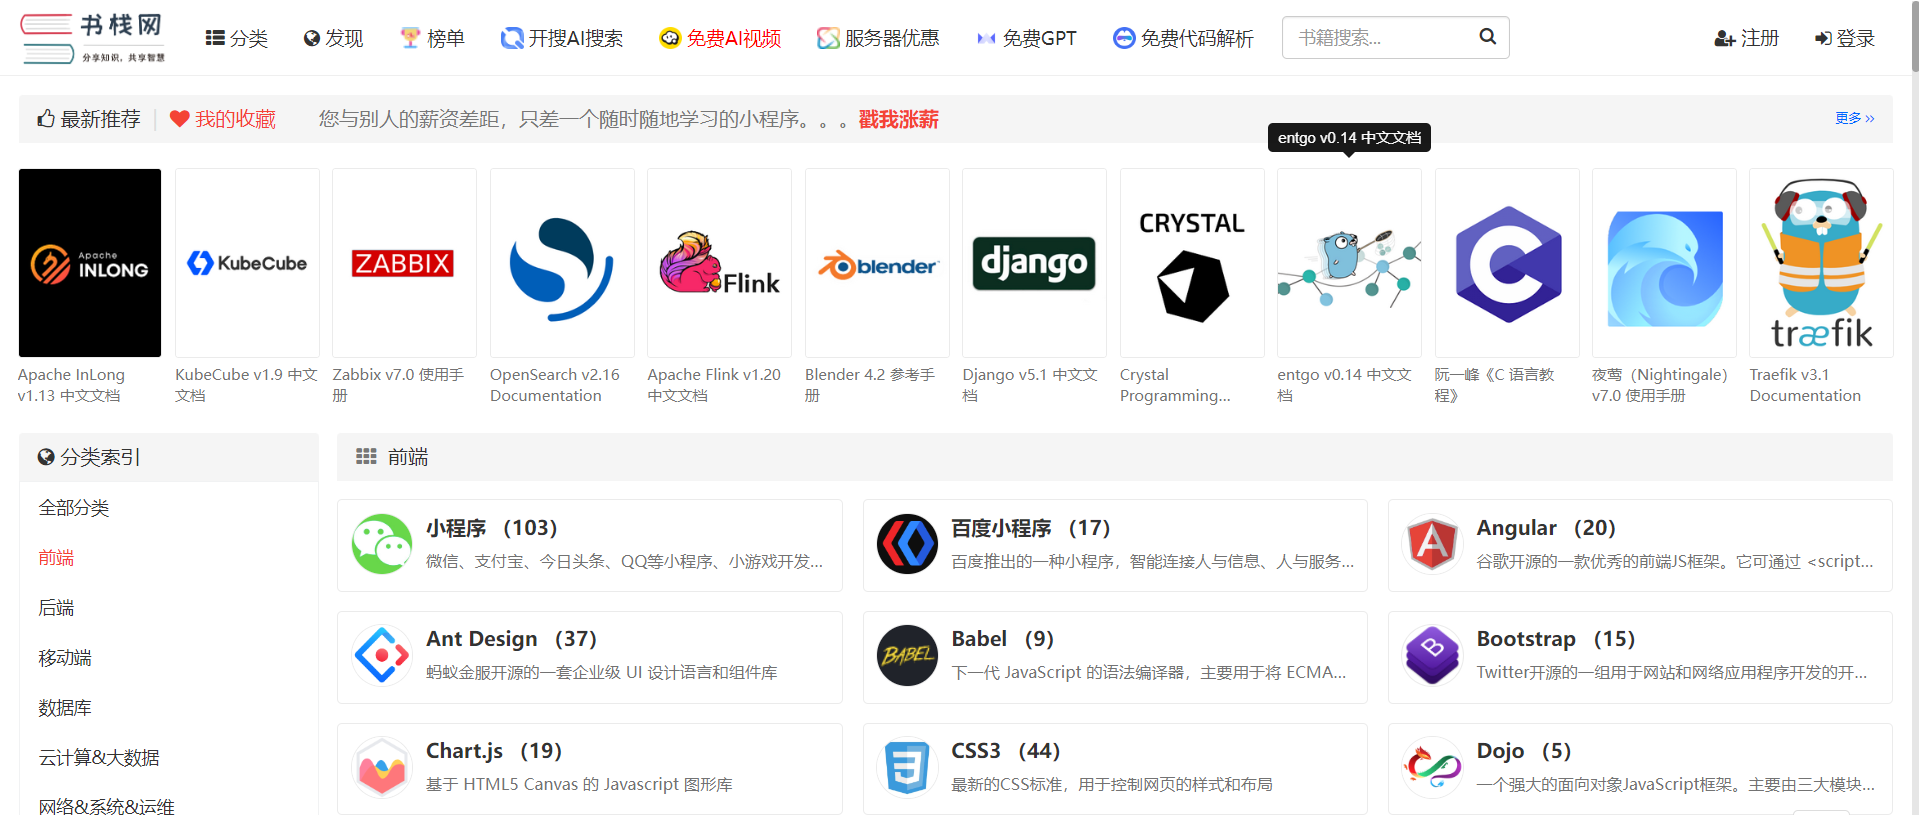Open the Apache Flink book cover

click(x=719, y=263)
